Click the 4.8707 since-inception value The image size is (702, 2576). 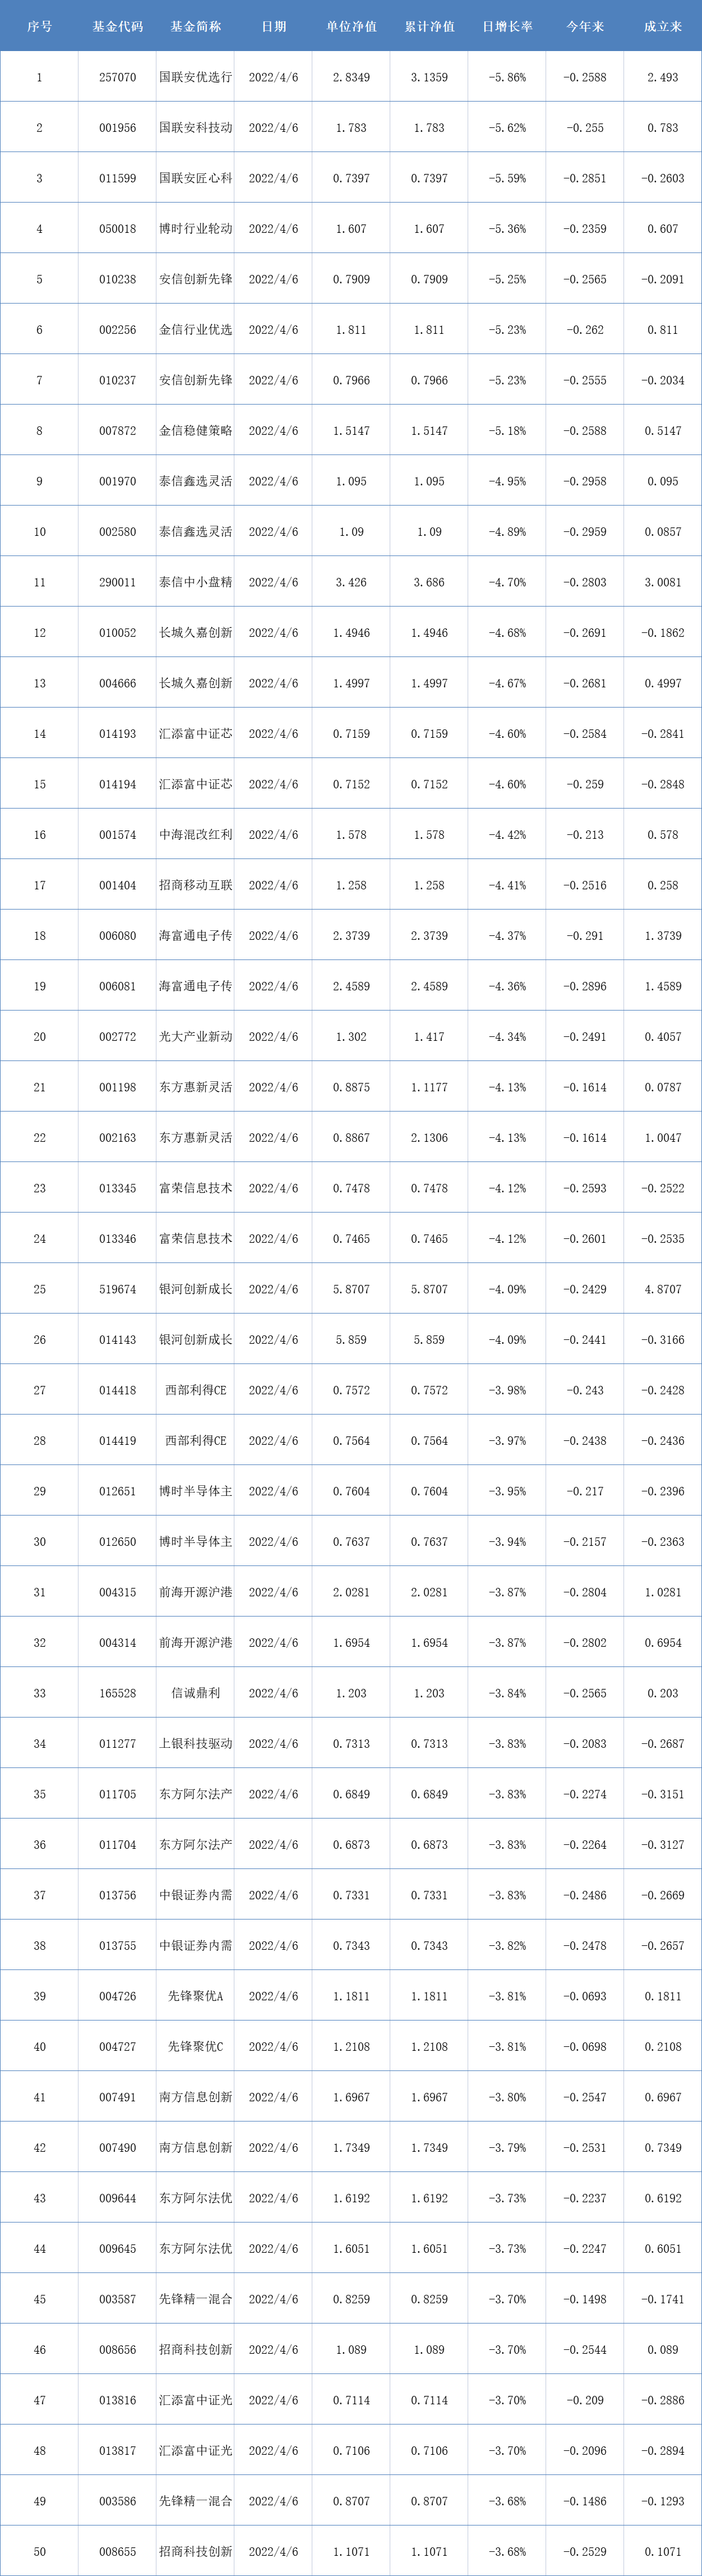663,1289
